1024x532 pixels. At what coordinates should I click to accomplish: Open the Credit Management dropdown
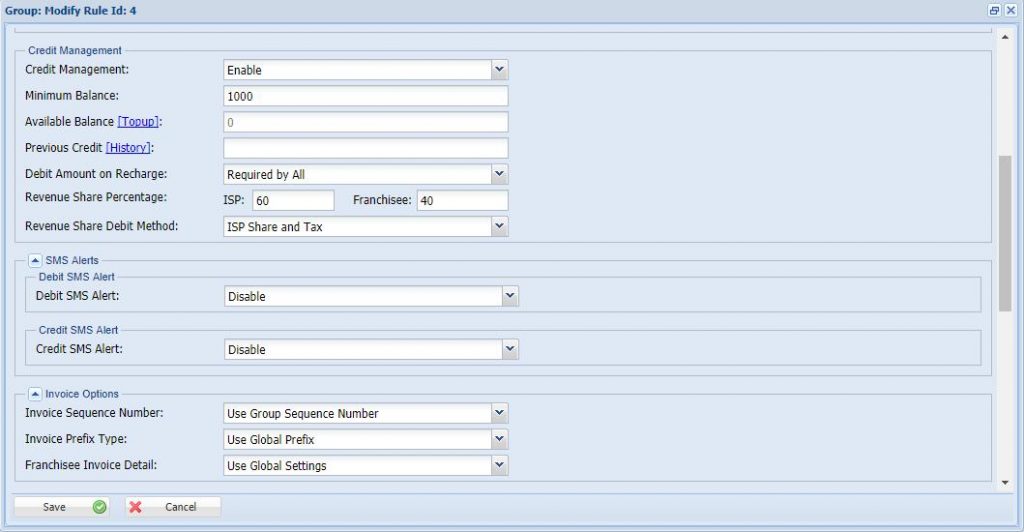[x=500, y=70]
